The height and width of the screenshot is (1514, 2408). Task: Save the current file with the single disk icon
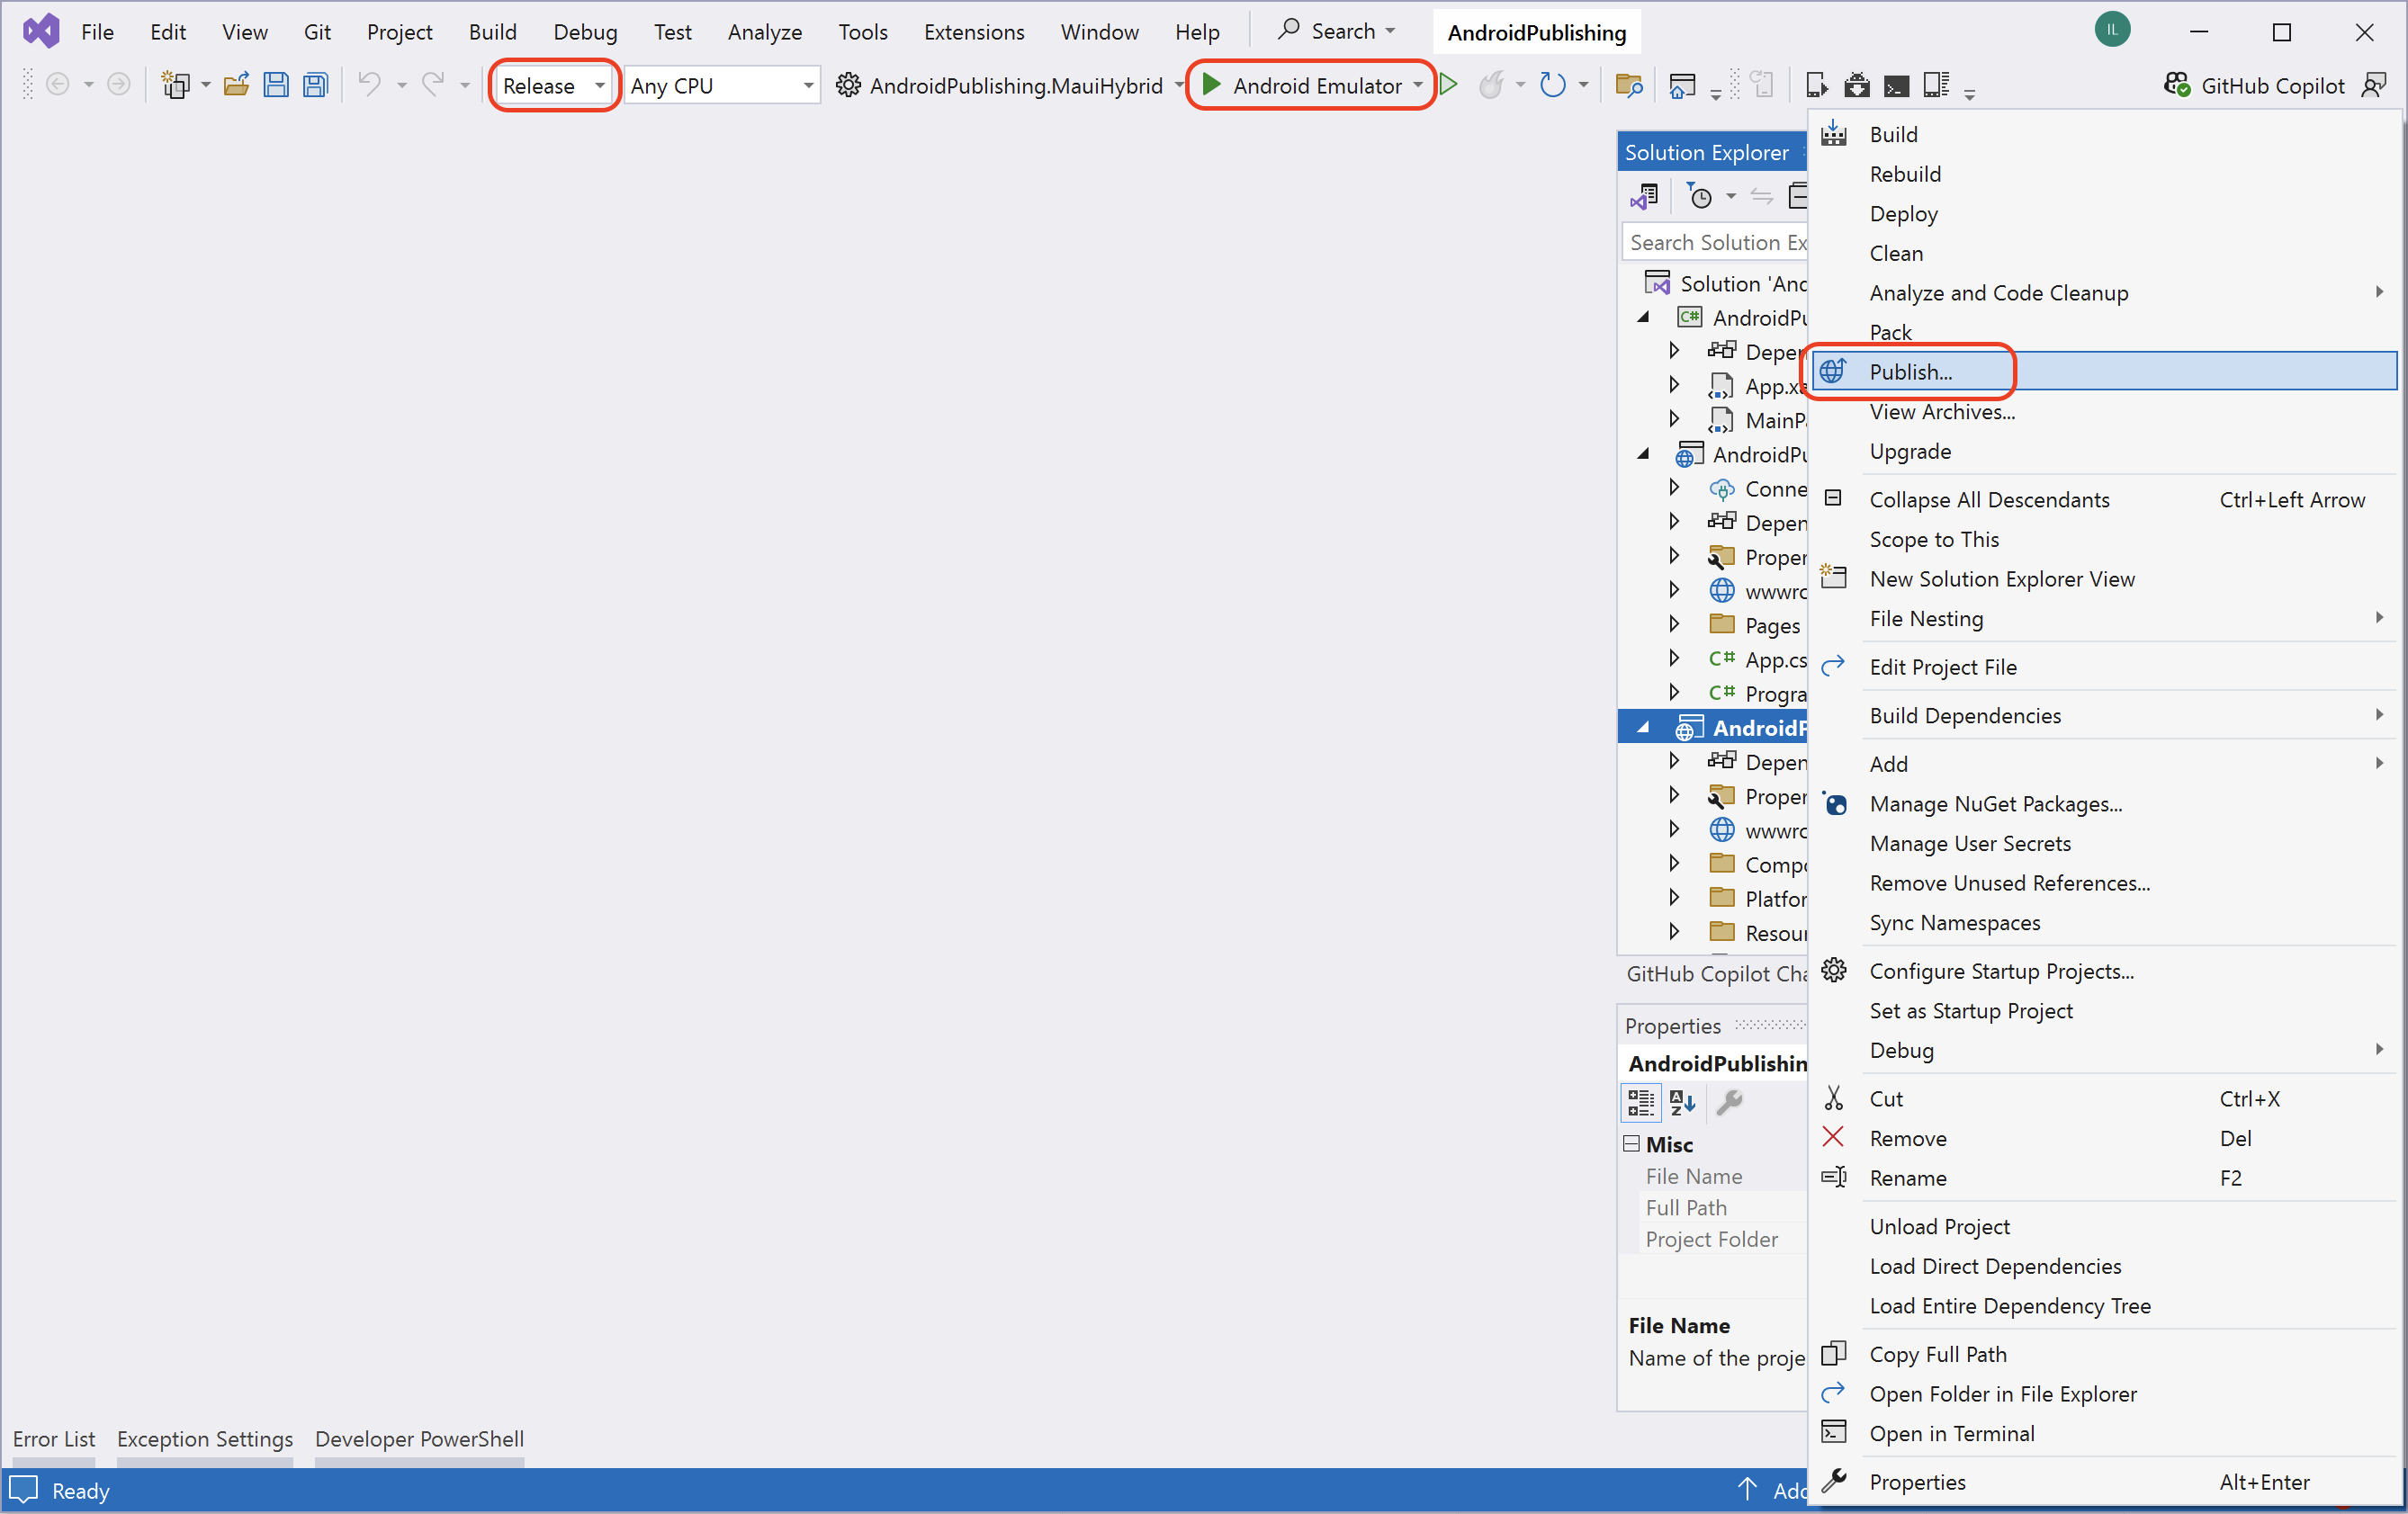click(x=276, y=85)
